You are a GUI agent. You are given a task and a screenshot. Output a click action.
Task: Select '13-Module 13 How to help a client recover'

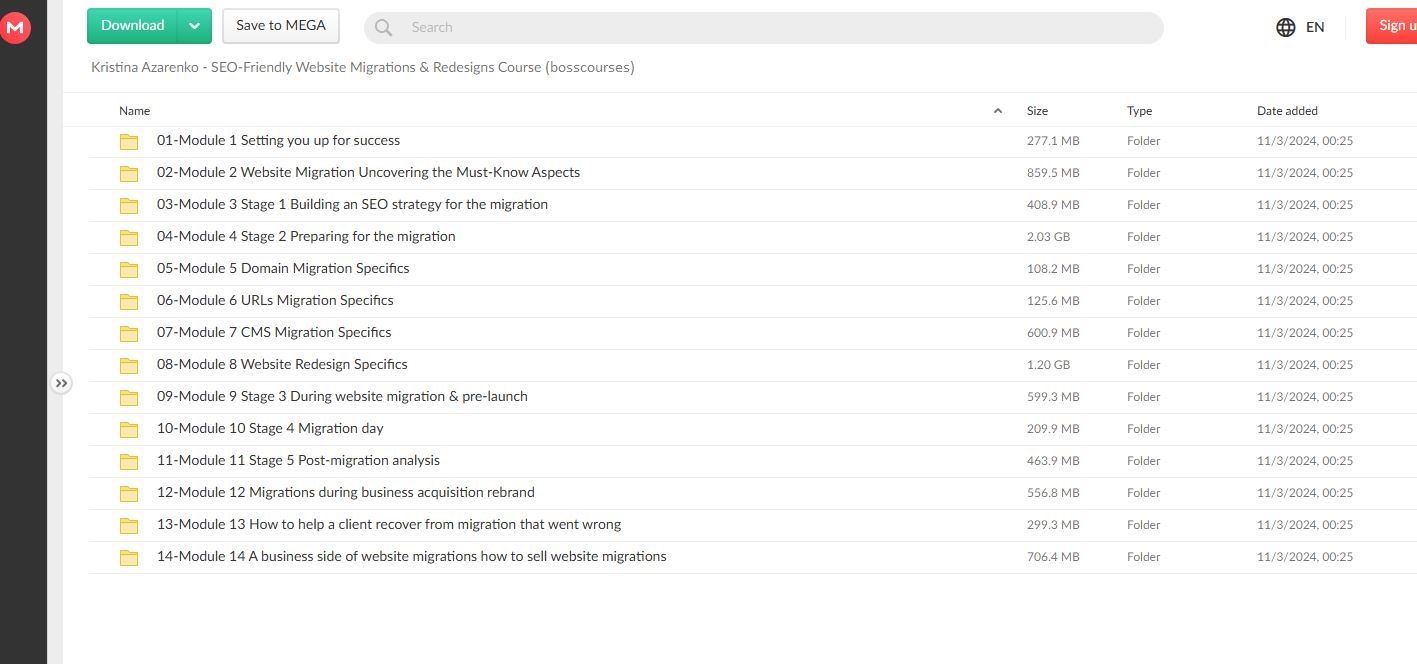(389, 525)
